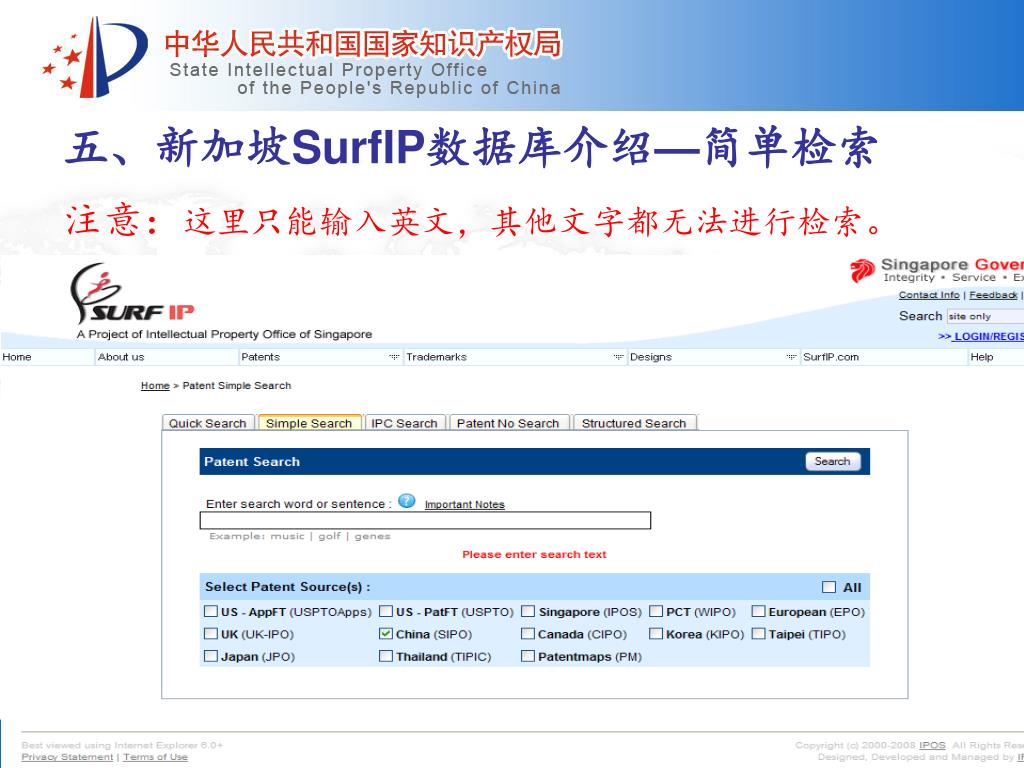This screenshot has width=1024, height=768.
Task: Check the European (EPO) checkbox
Action: tap(758, 611)
